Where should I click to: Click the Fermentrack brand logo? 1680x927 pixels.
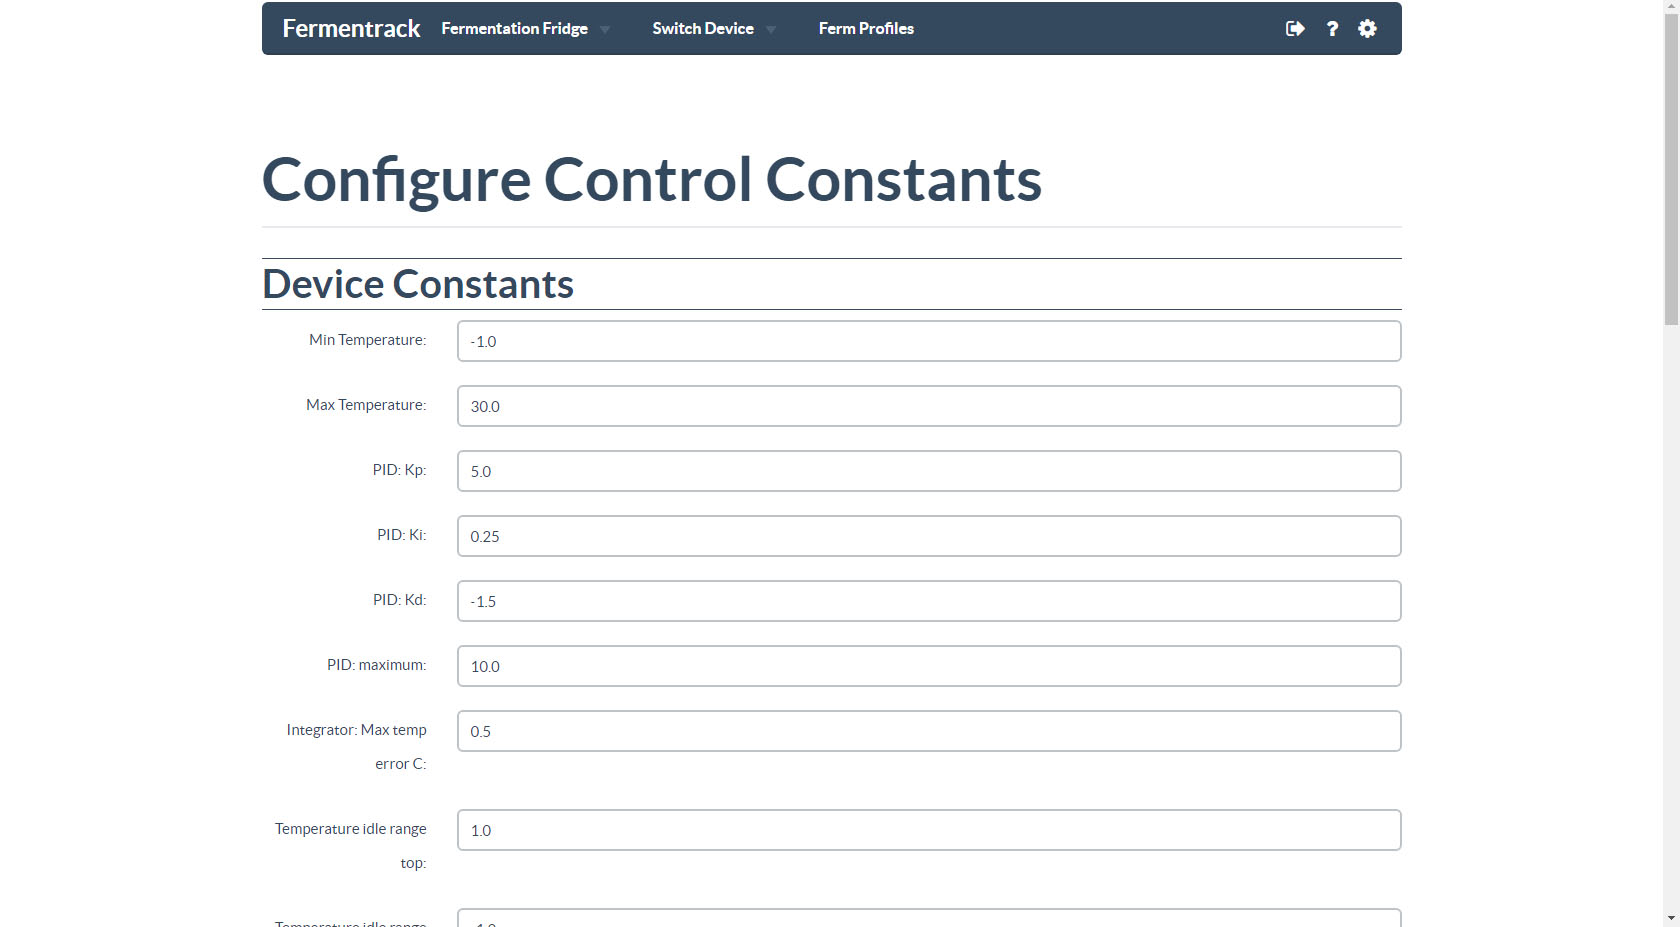(351, 29)
